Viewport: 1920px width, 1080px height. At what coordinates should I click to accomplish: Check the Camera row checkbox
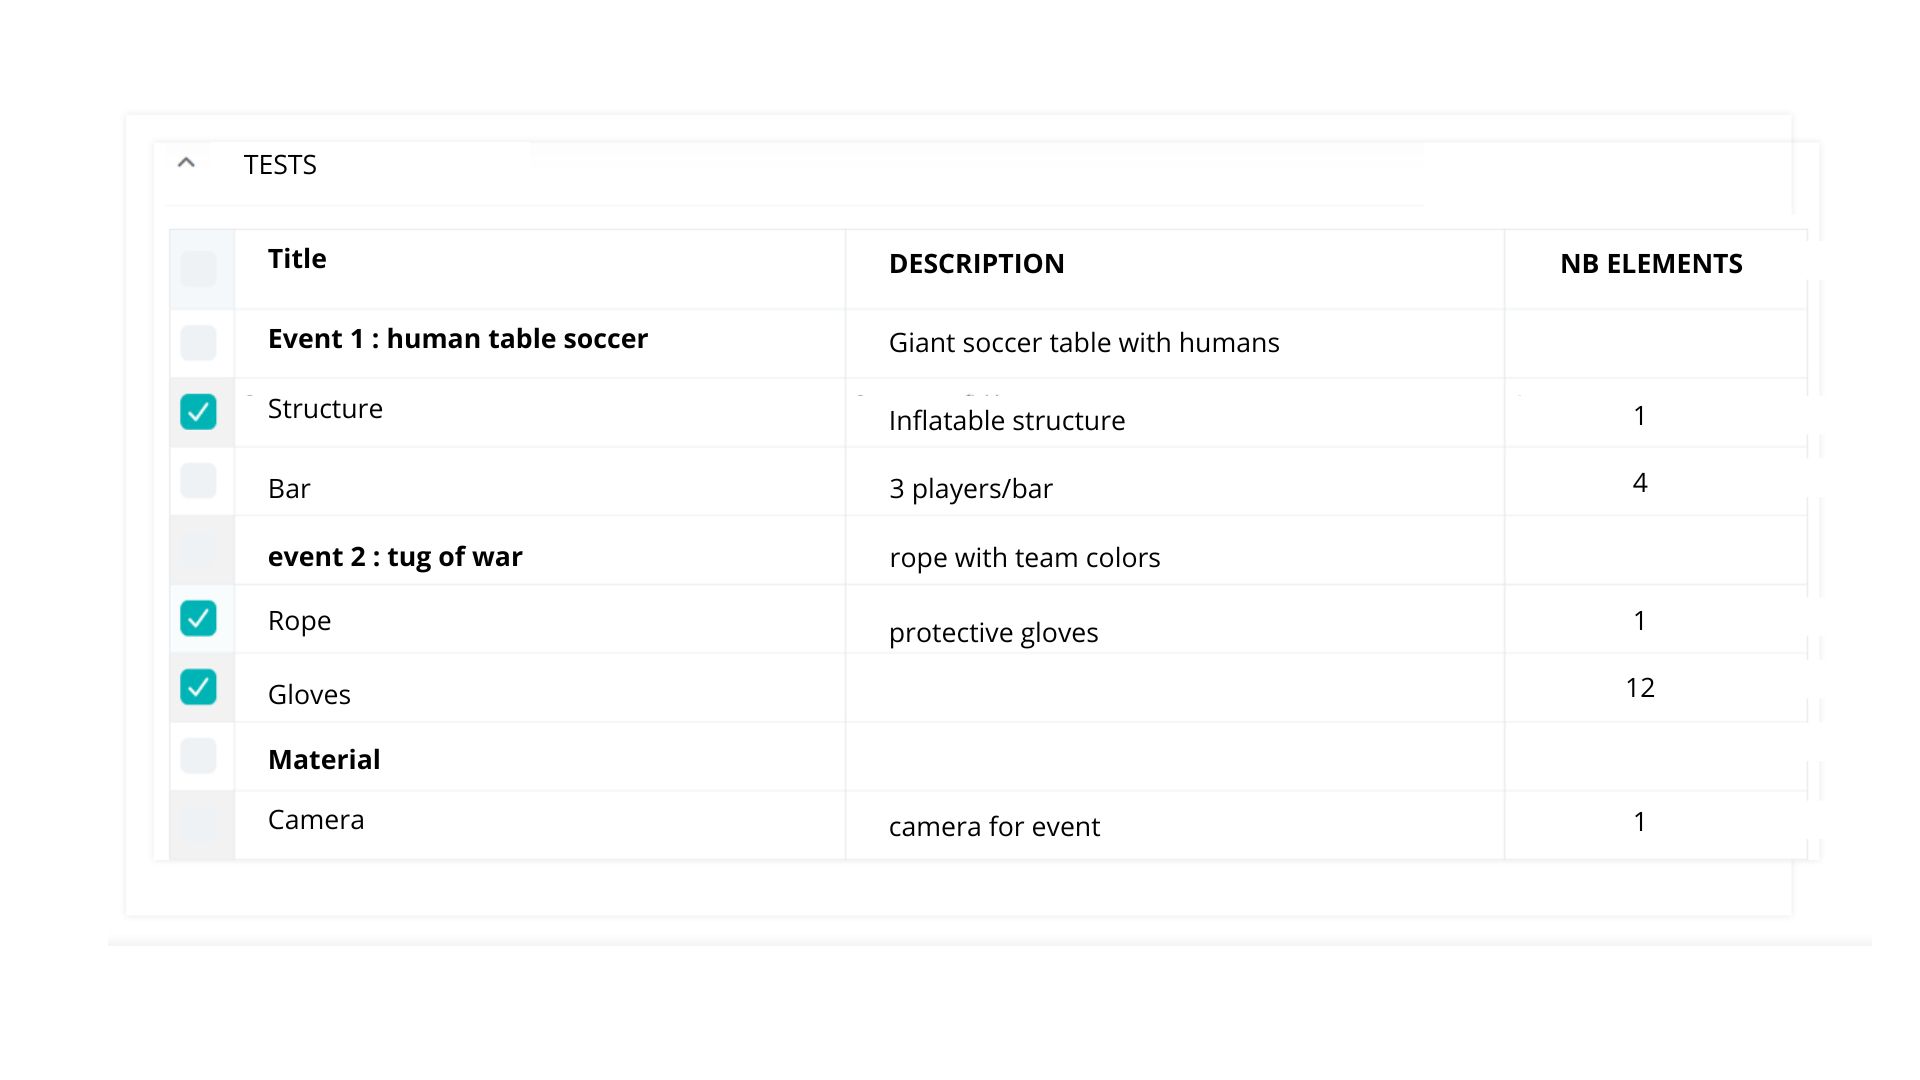pos(198,824)
